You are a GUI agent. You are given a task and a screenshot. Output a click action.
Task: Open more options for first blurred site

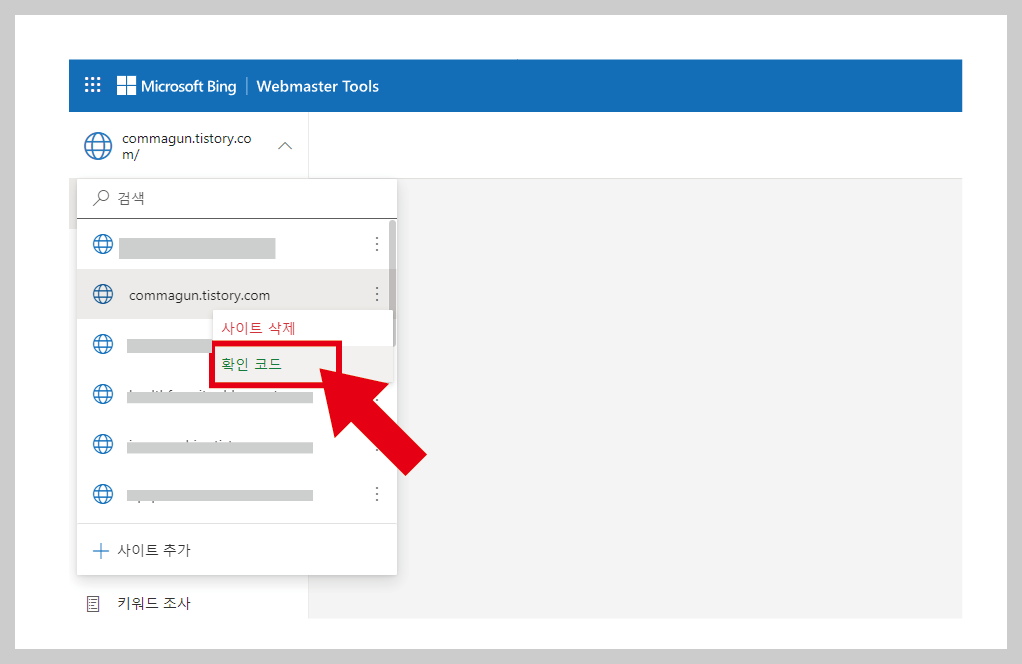click(x=377, y=244)
